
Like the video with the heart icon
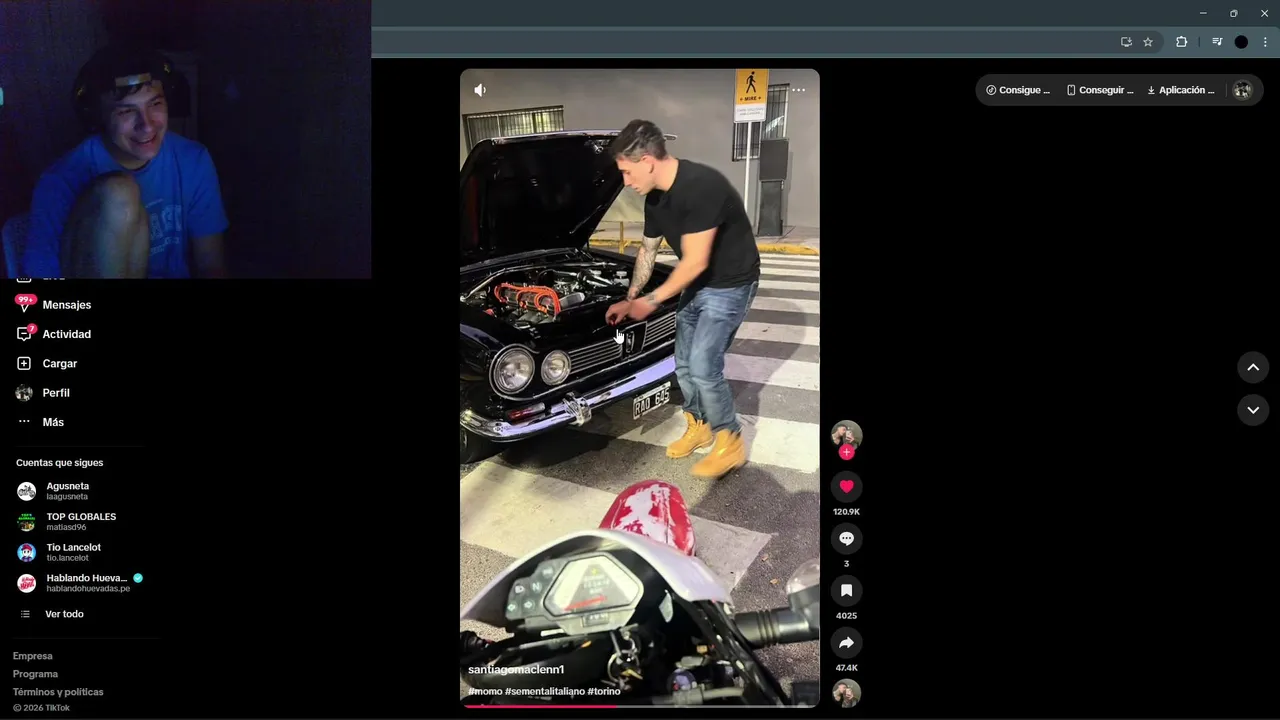(x=846, y=486)
